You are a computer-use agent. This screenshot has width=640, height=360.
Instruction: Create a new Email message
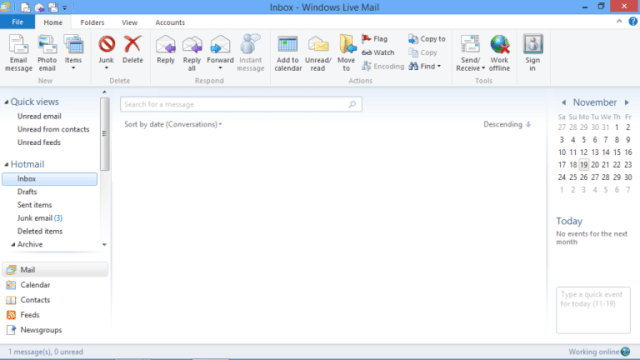point(18,53)
